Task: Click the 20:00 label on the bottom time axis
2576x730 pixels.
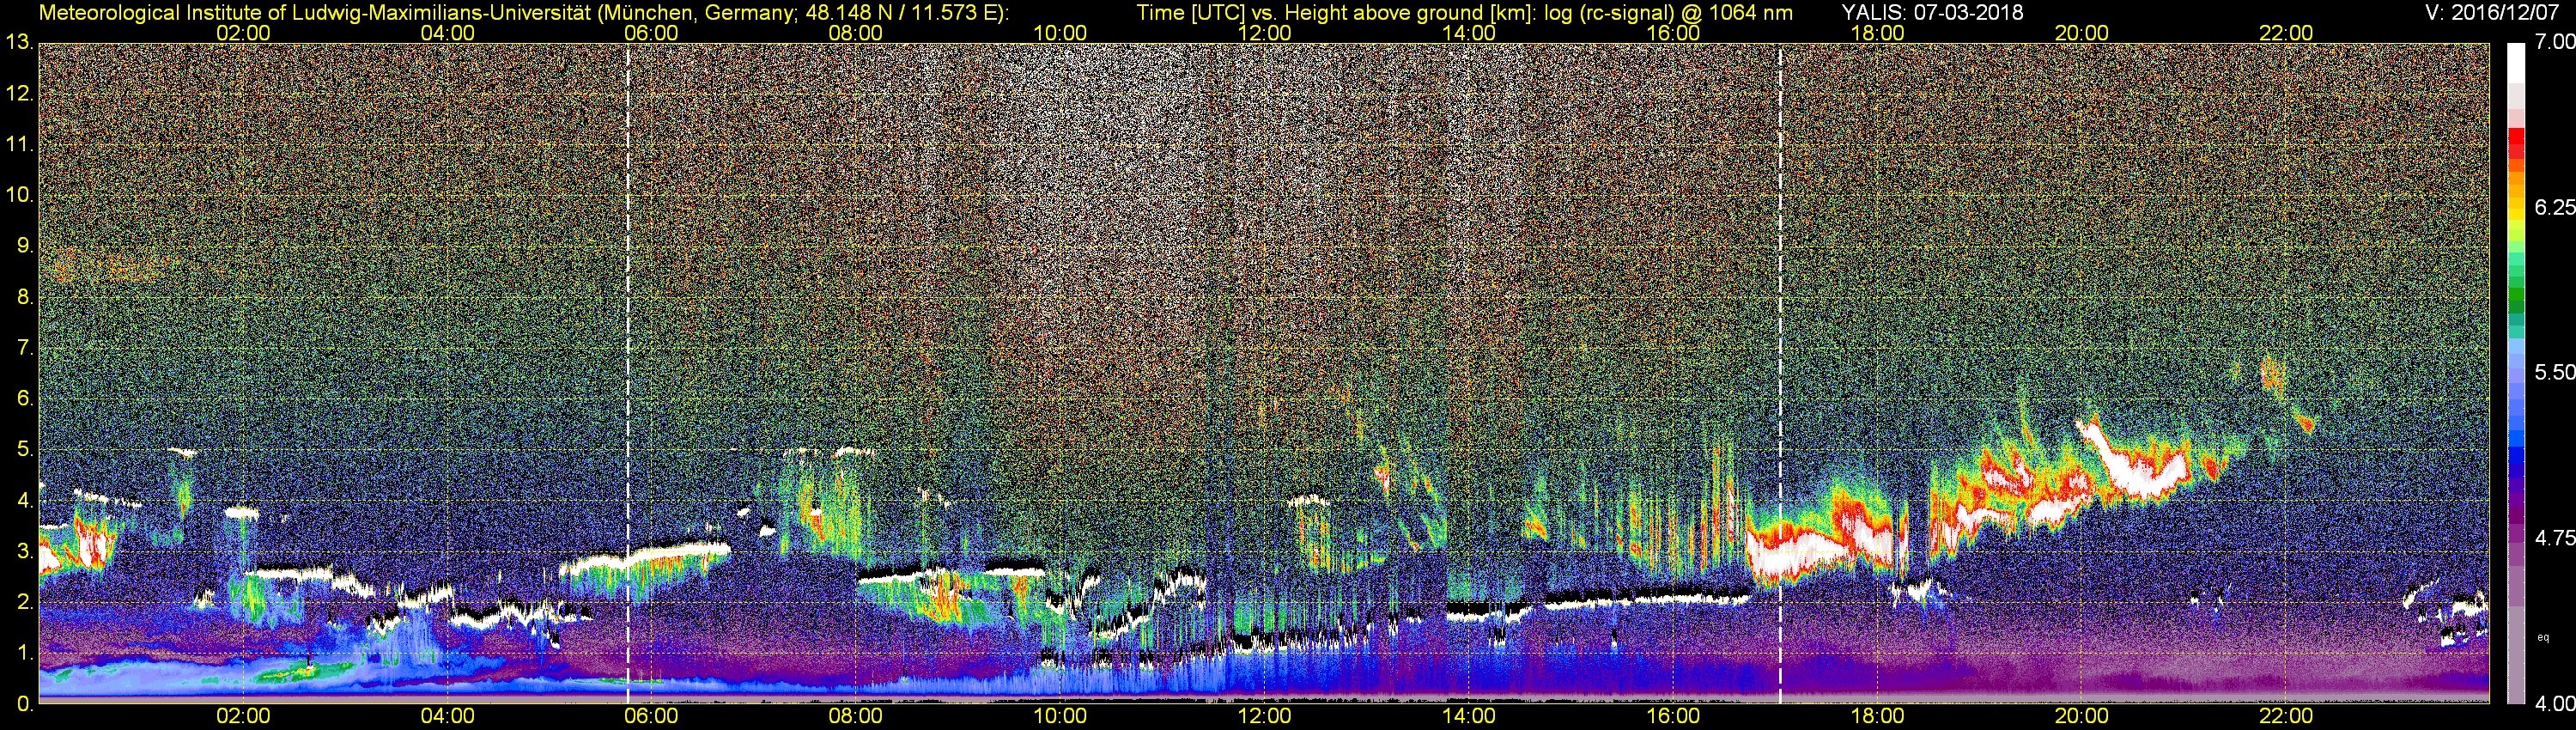Action: pos(2082,716)
